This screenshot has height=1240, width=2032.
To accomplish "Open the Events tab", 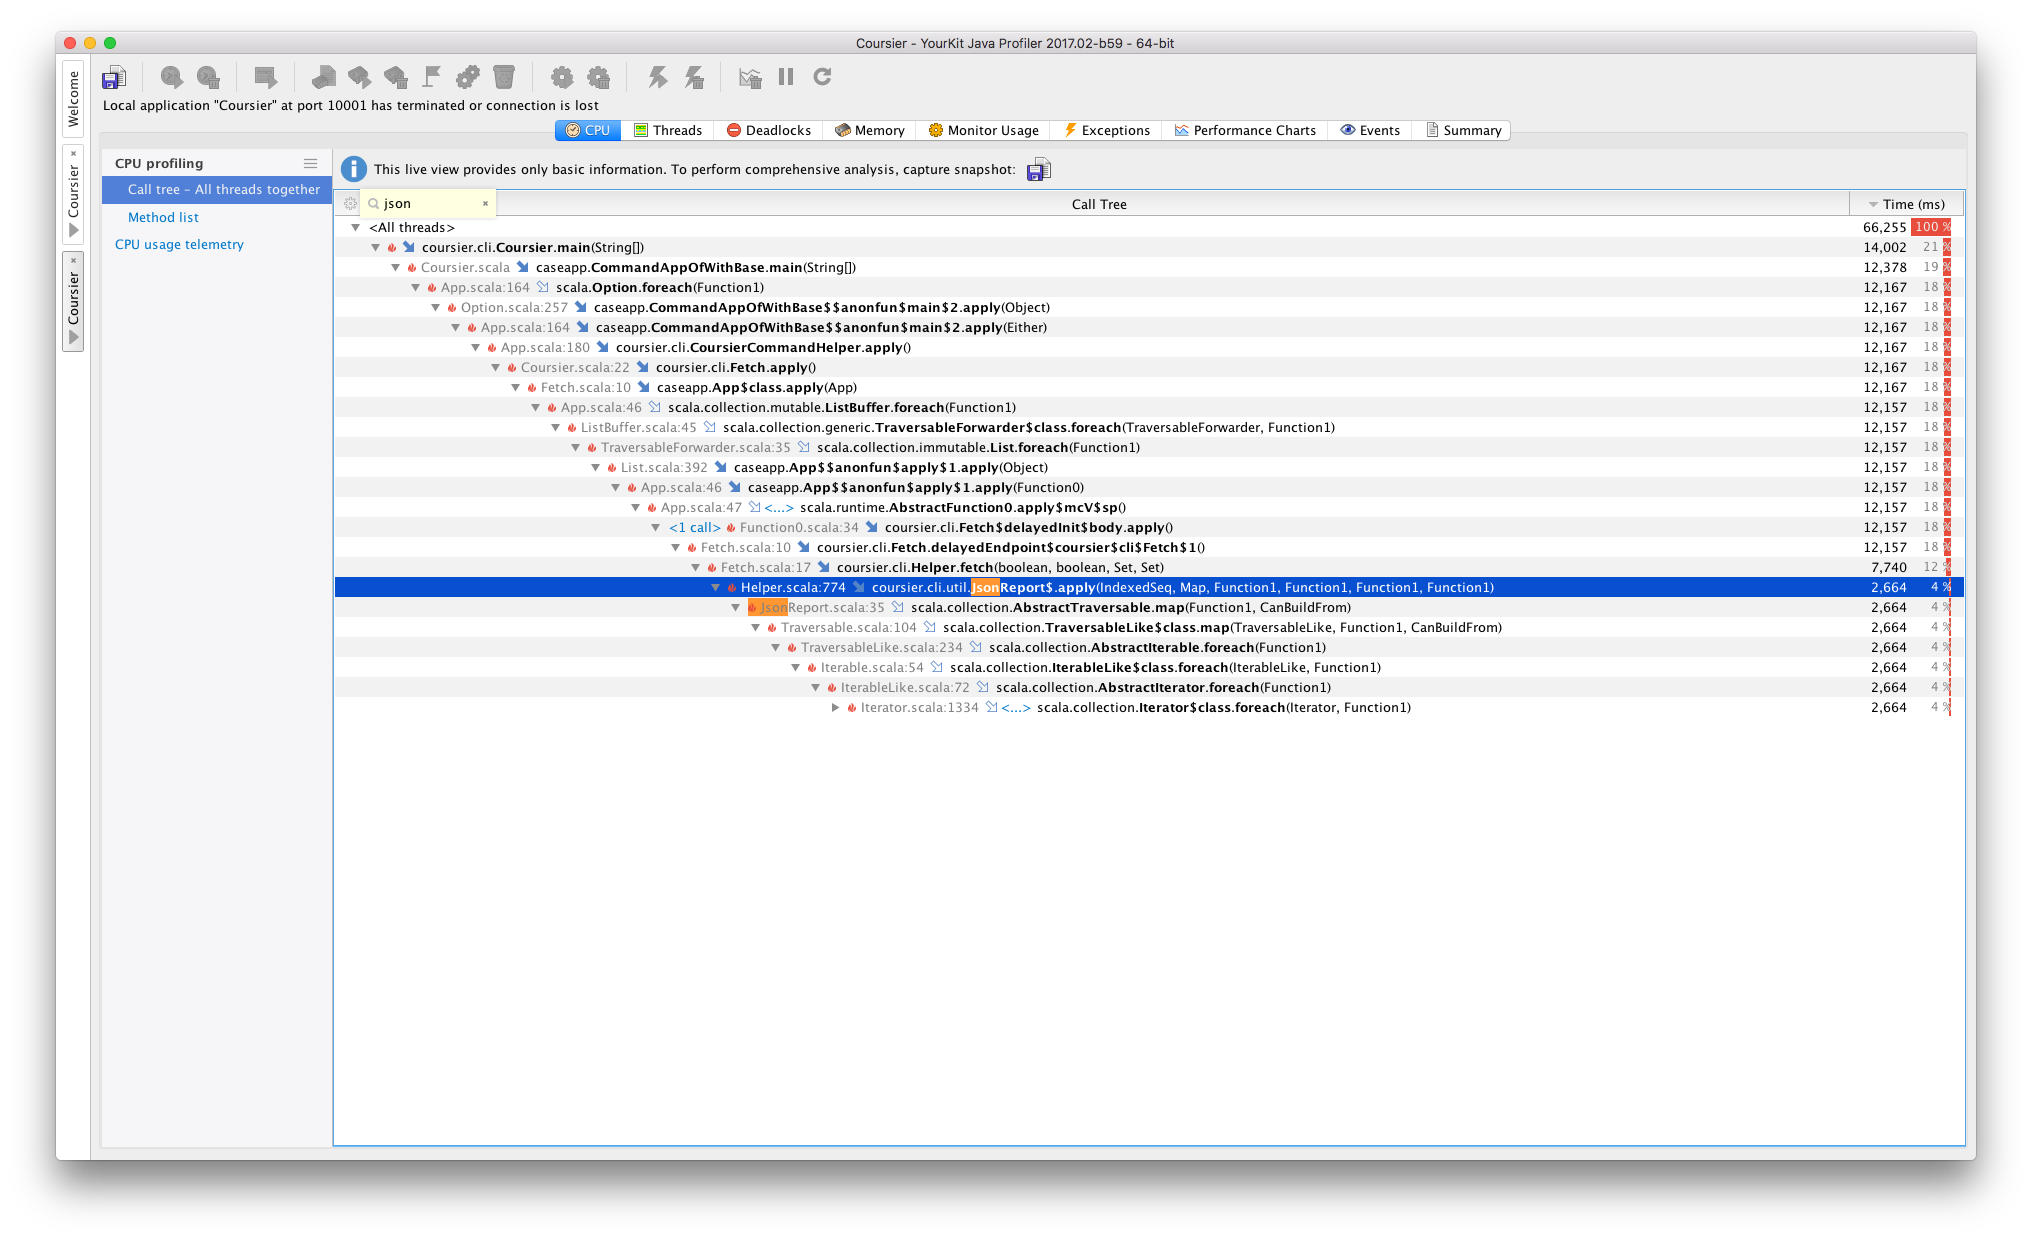I will coord(1370,130).
